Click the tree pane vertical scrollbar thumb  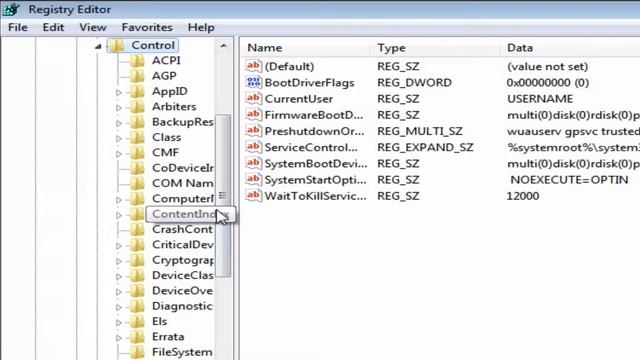223,196
